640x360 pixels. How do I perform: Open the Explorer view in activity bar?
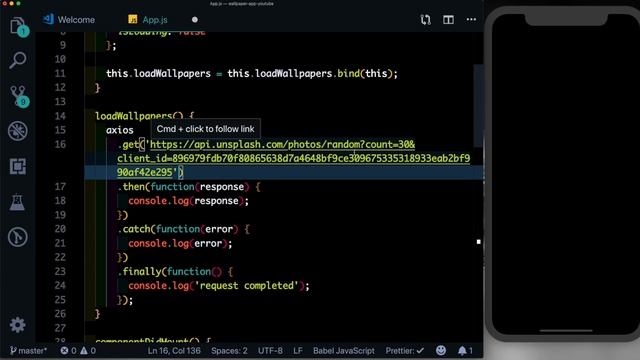point(18,26)
